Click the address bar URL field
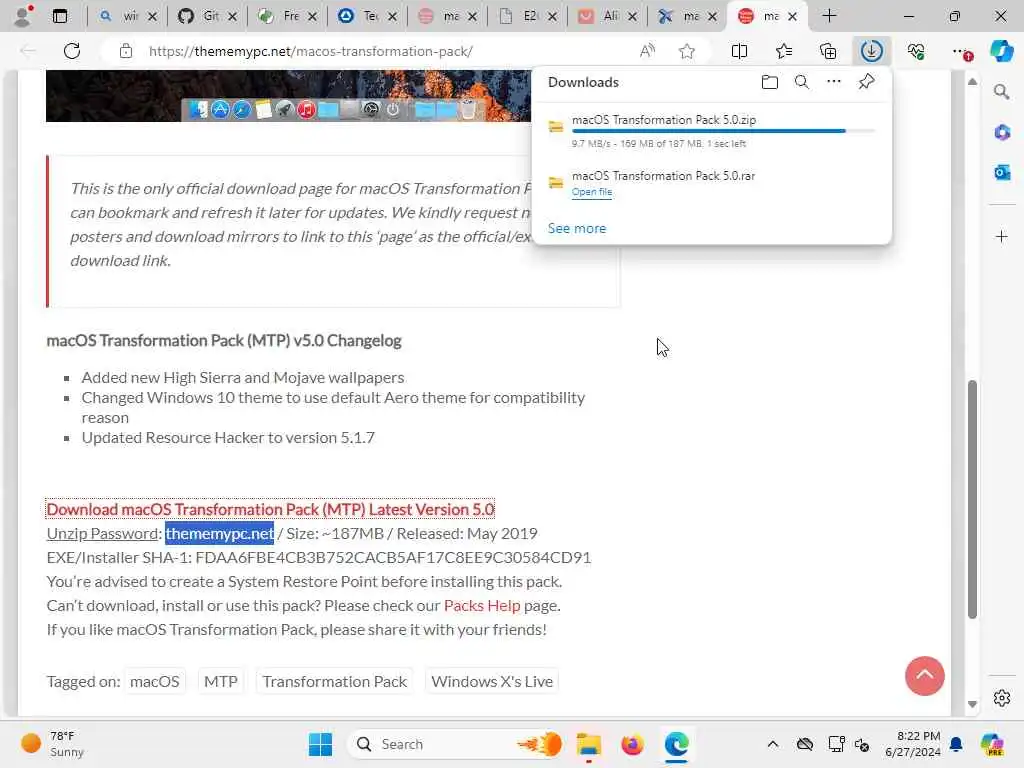 [x=385, y=51]
